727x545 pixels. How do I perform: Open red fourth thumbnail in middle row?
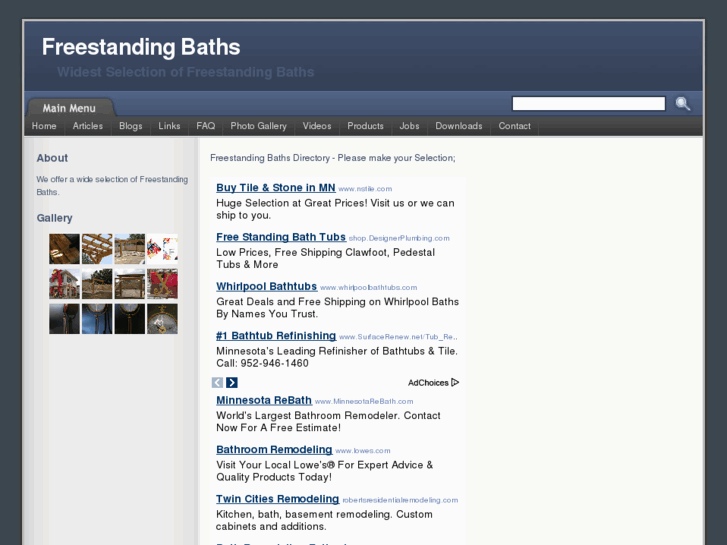(x=162, y=284)
